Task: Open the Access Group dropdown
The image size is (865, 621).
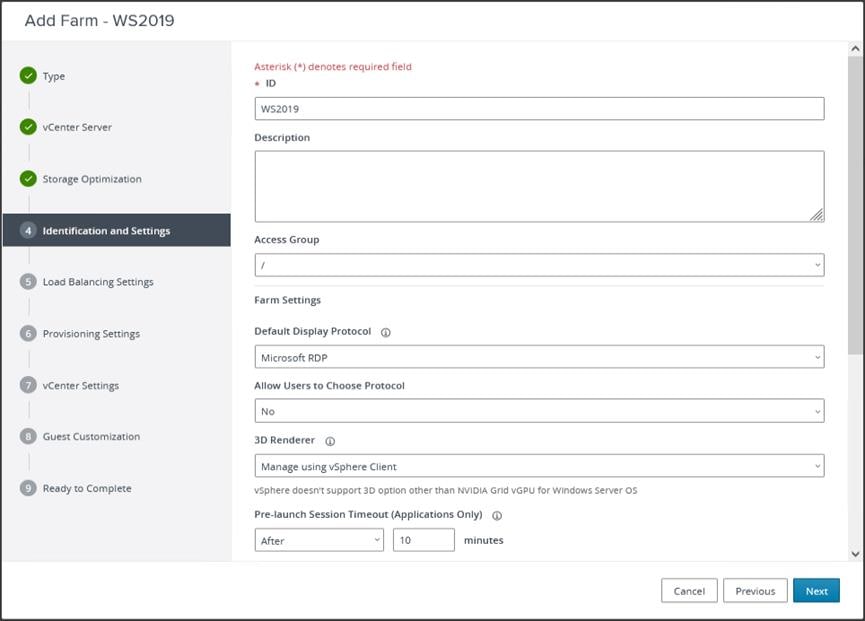Action: click(x=539, y=265)
